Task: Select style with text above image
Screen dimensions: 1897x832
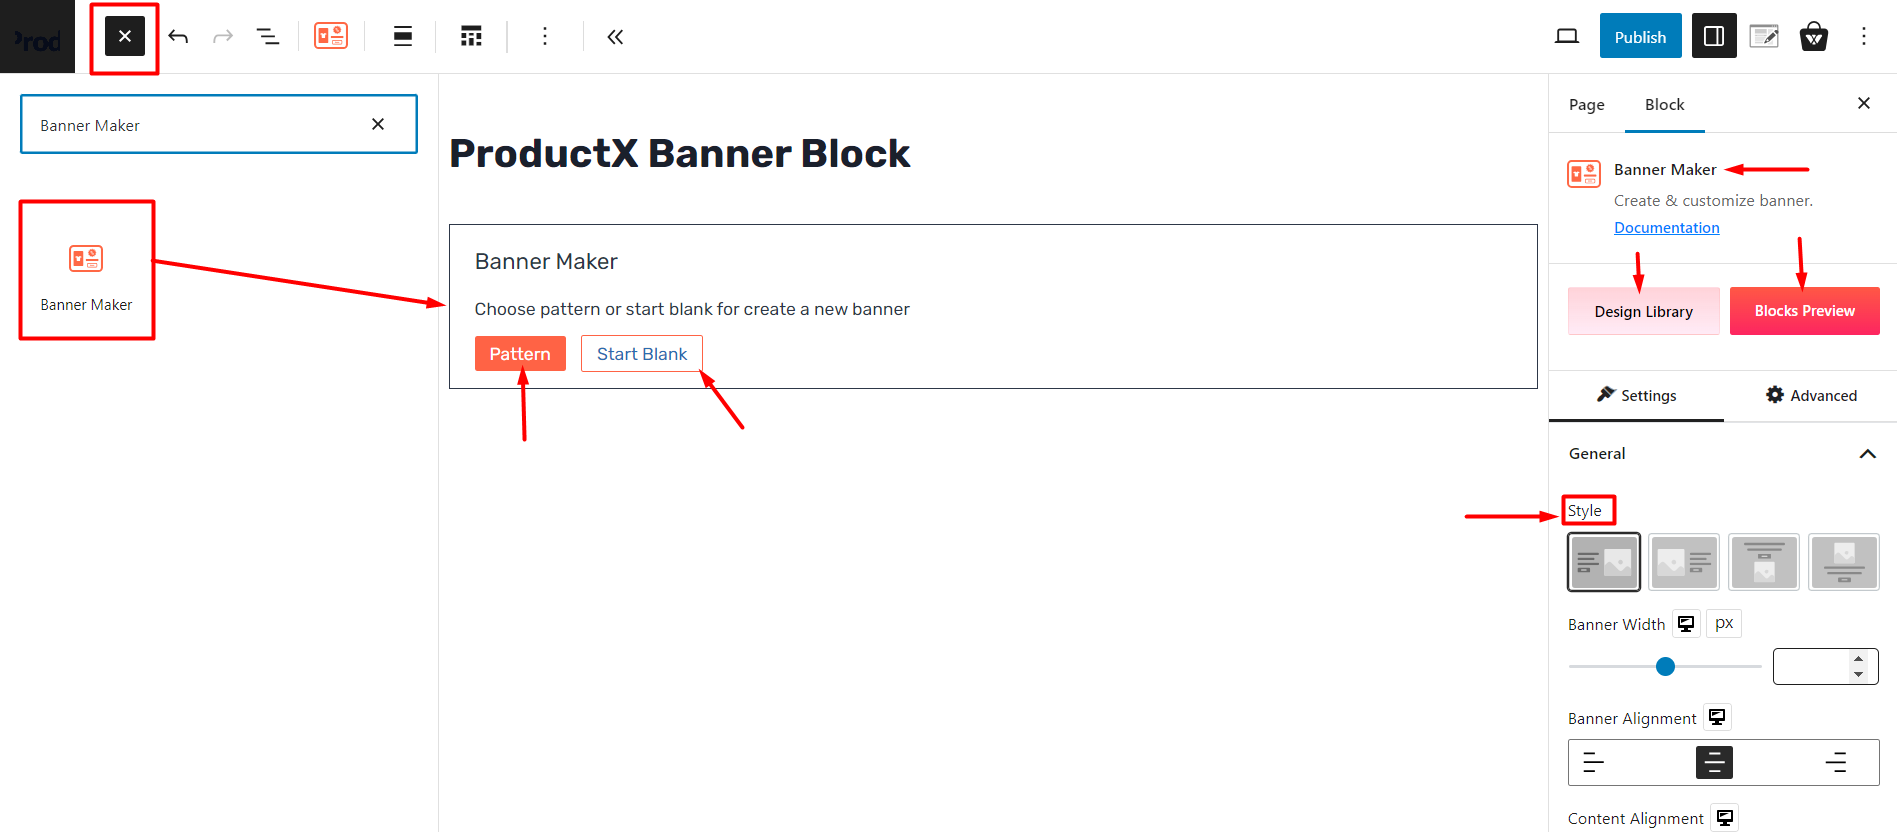Action: [1764, 562]
